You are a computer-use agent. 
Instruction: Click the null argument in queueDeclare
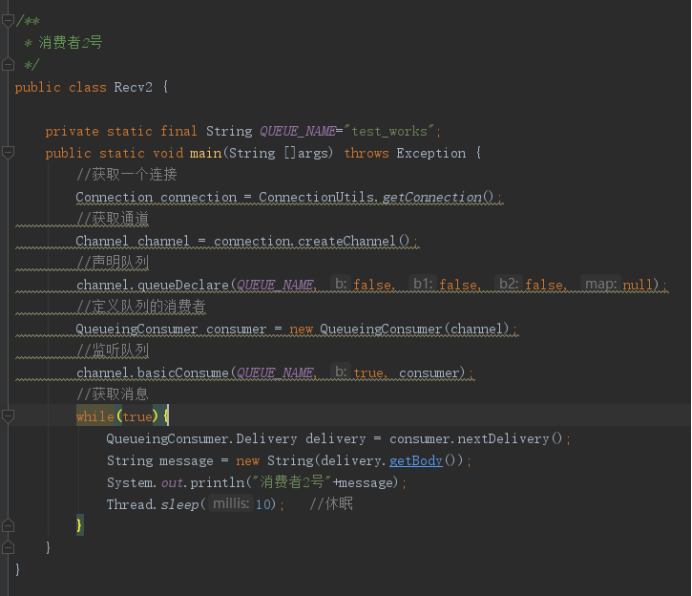coord(637,285)
